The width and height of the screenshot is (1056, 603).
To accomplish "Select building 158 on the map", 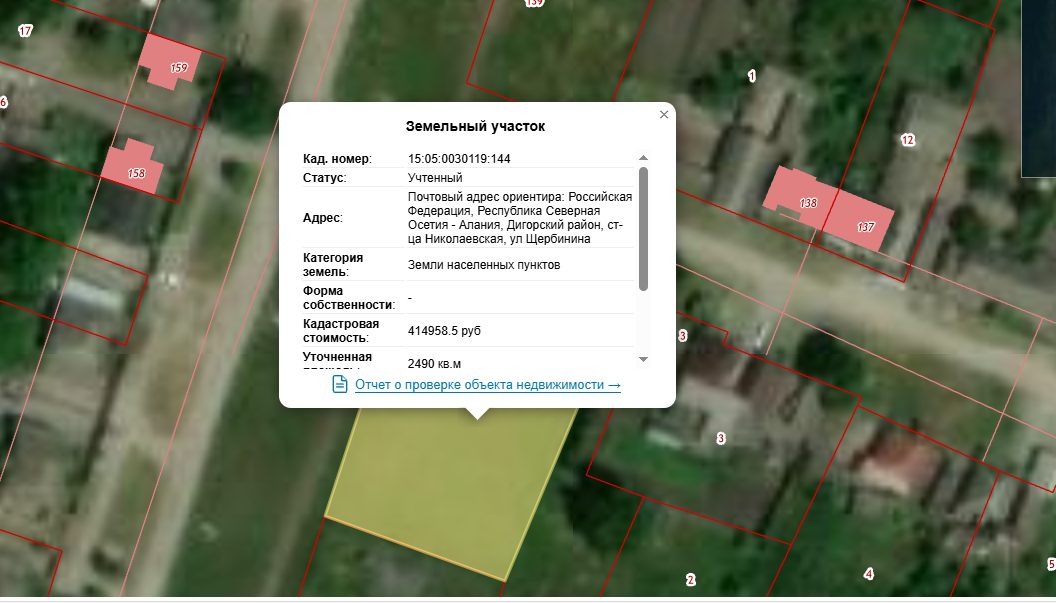I will [x=133, y=167].
